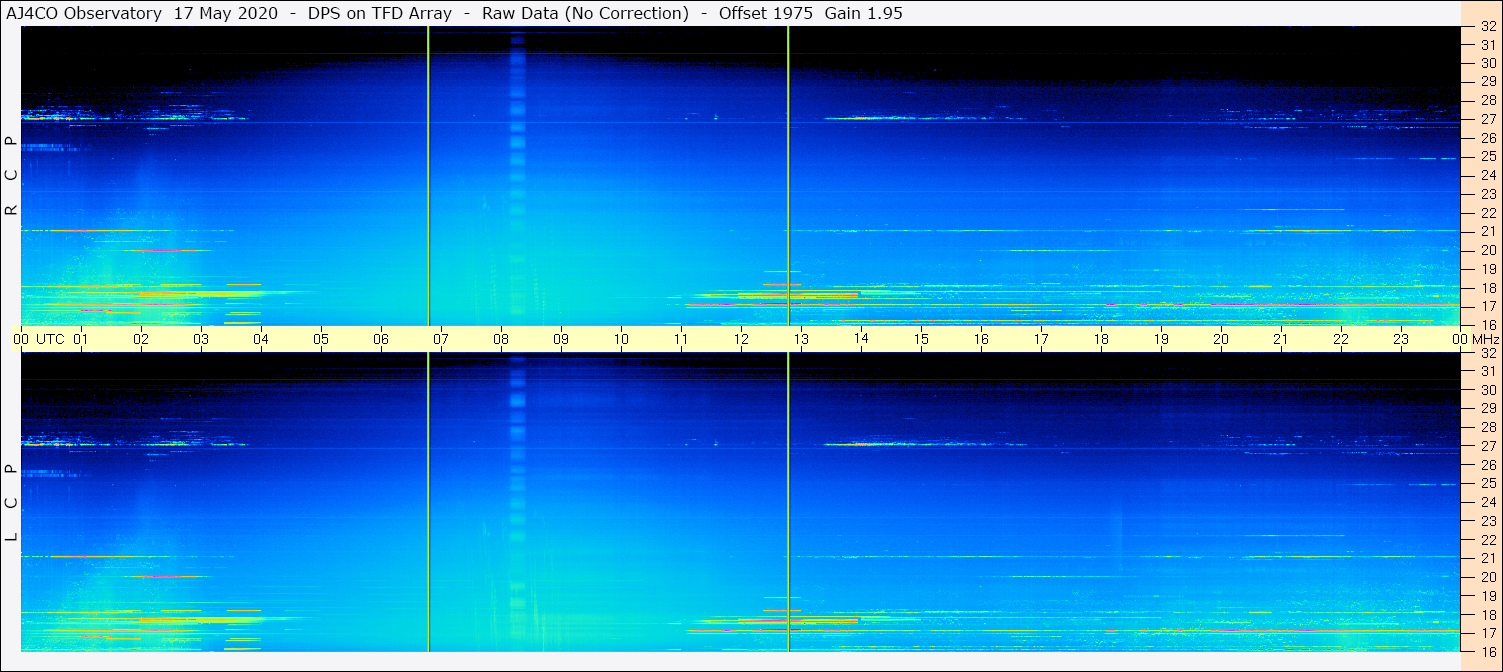Click the '13' hour label on time axis

tap(801, 339)
